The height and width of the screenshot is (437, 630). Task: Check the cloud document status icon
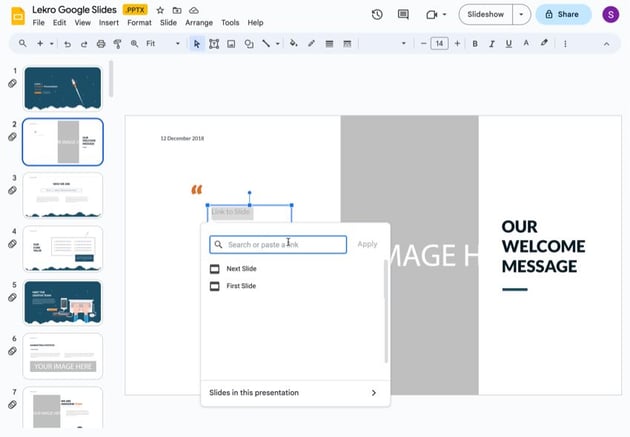(x=194, y=10)
